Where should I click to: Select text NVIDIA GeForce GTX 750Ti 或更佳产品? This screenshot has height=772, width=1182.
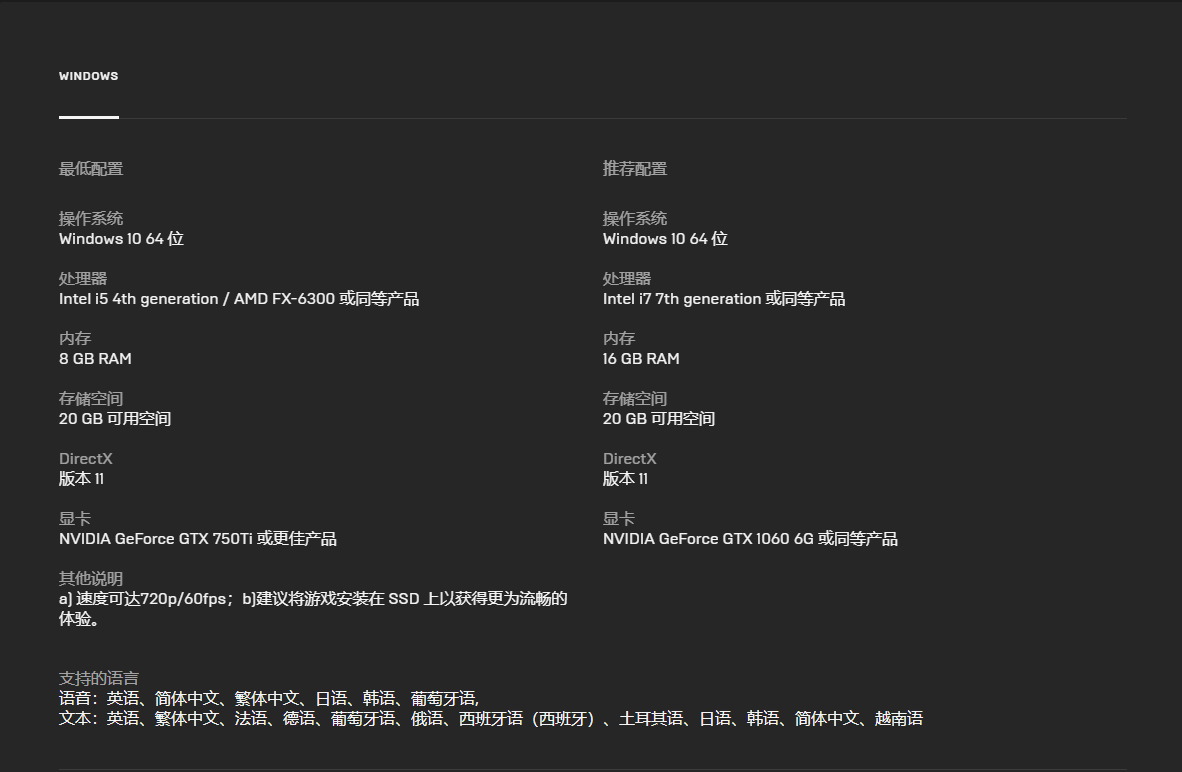[x=198, y=539]
